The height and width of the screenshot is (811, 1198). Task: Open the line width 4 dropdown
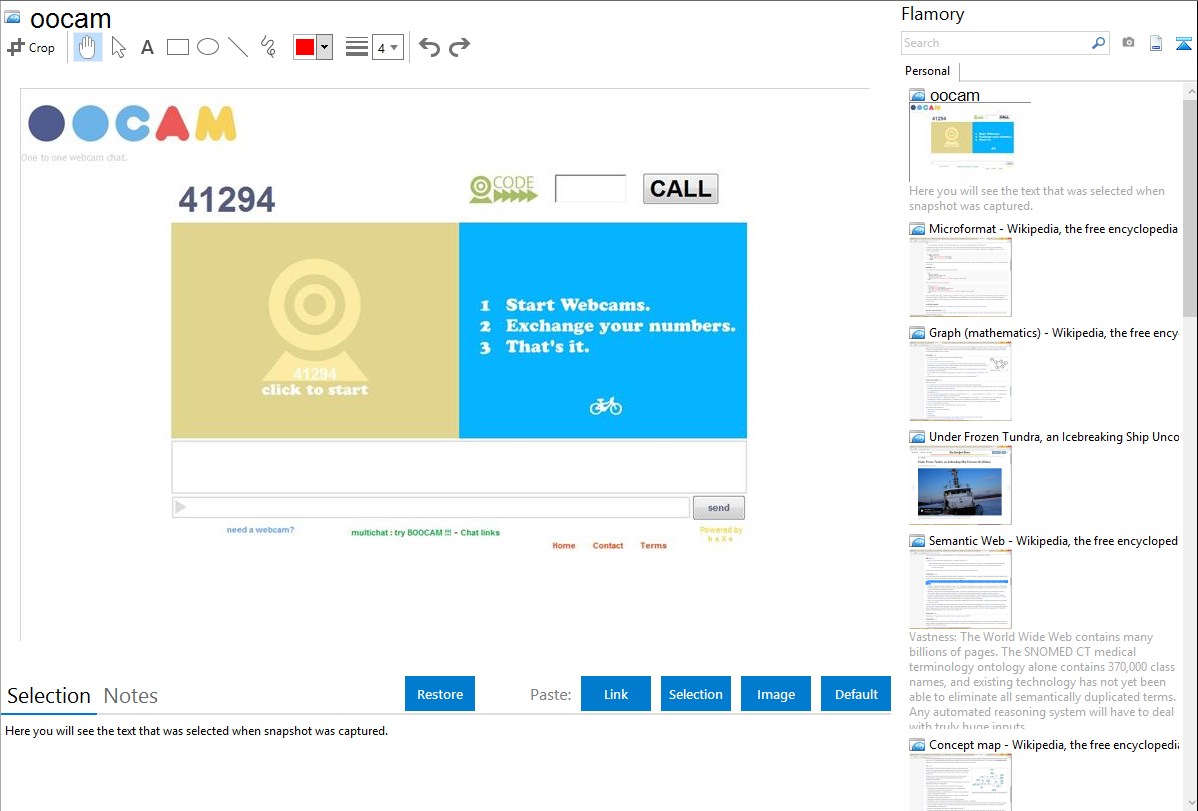(x=387, y=47)
